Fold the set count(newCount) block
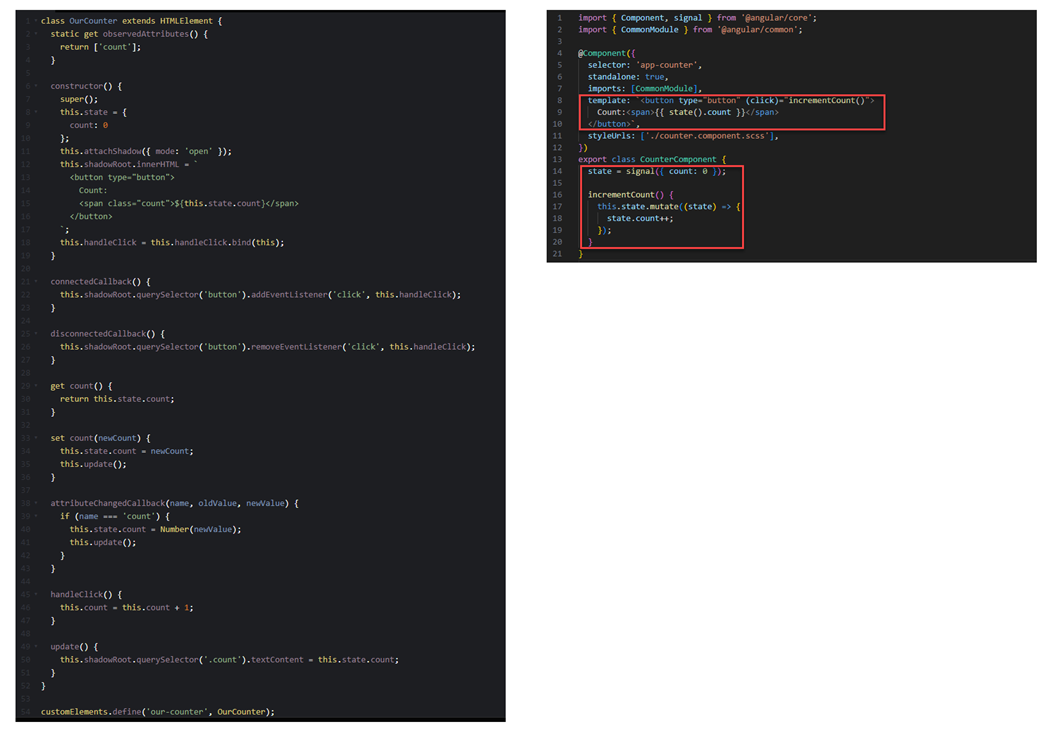The image size is (1048, 735). click(35, 438)
